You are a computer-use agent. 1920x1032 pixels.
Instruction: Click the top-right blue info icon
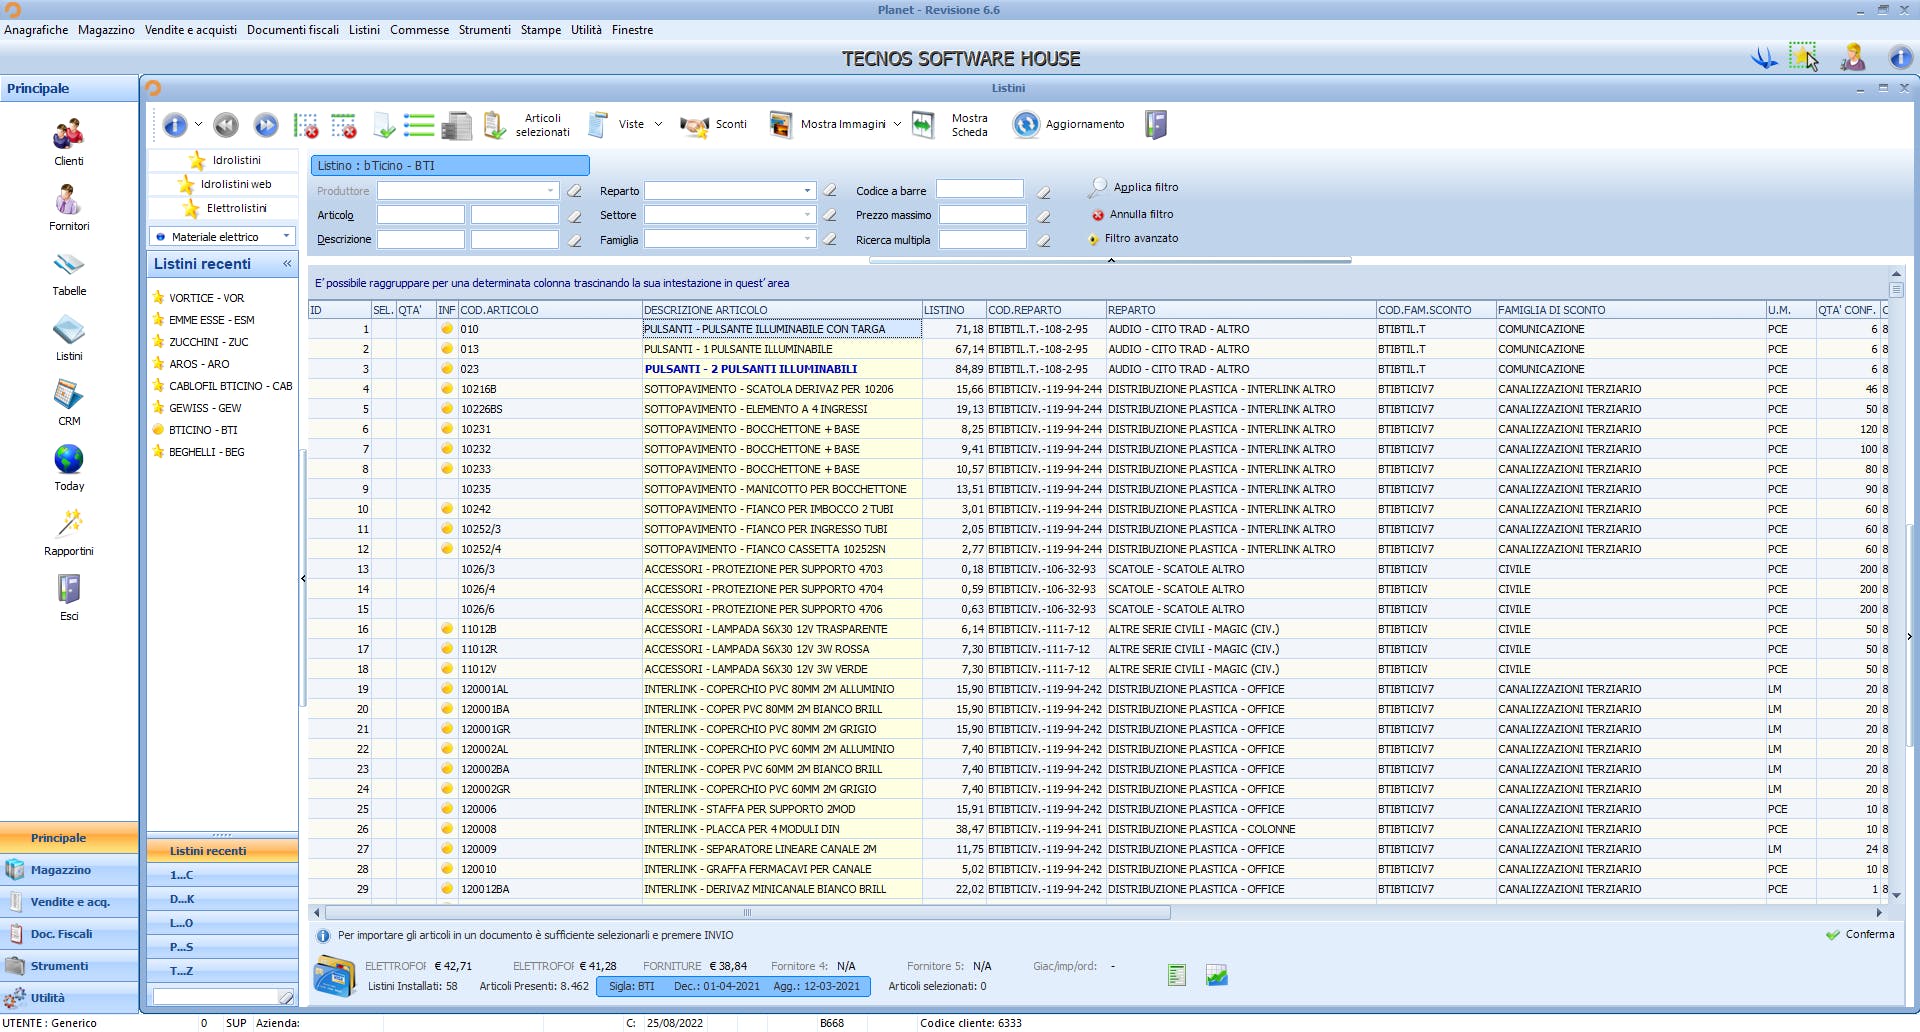[1900, 58]
